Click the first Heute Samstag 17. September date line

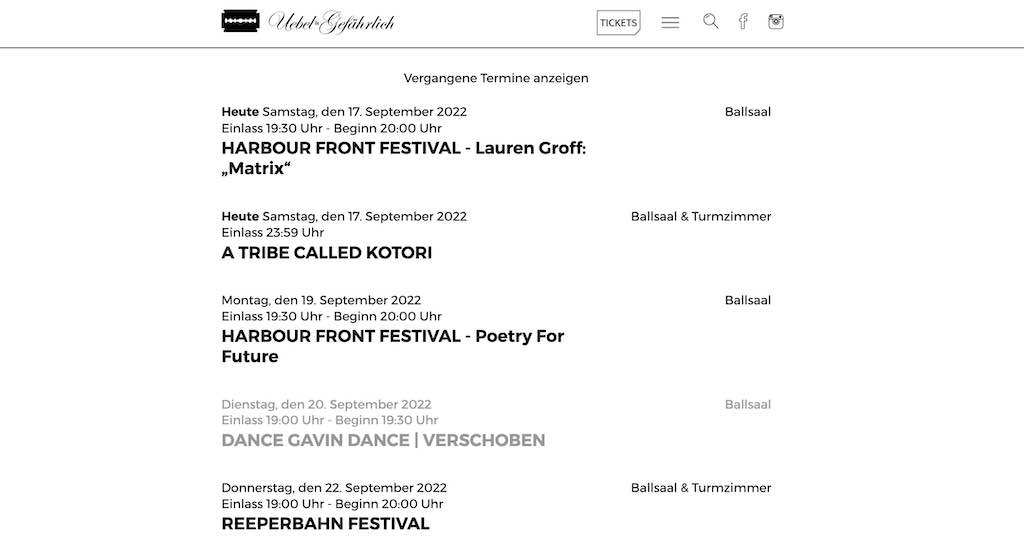344,112
